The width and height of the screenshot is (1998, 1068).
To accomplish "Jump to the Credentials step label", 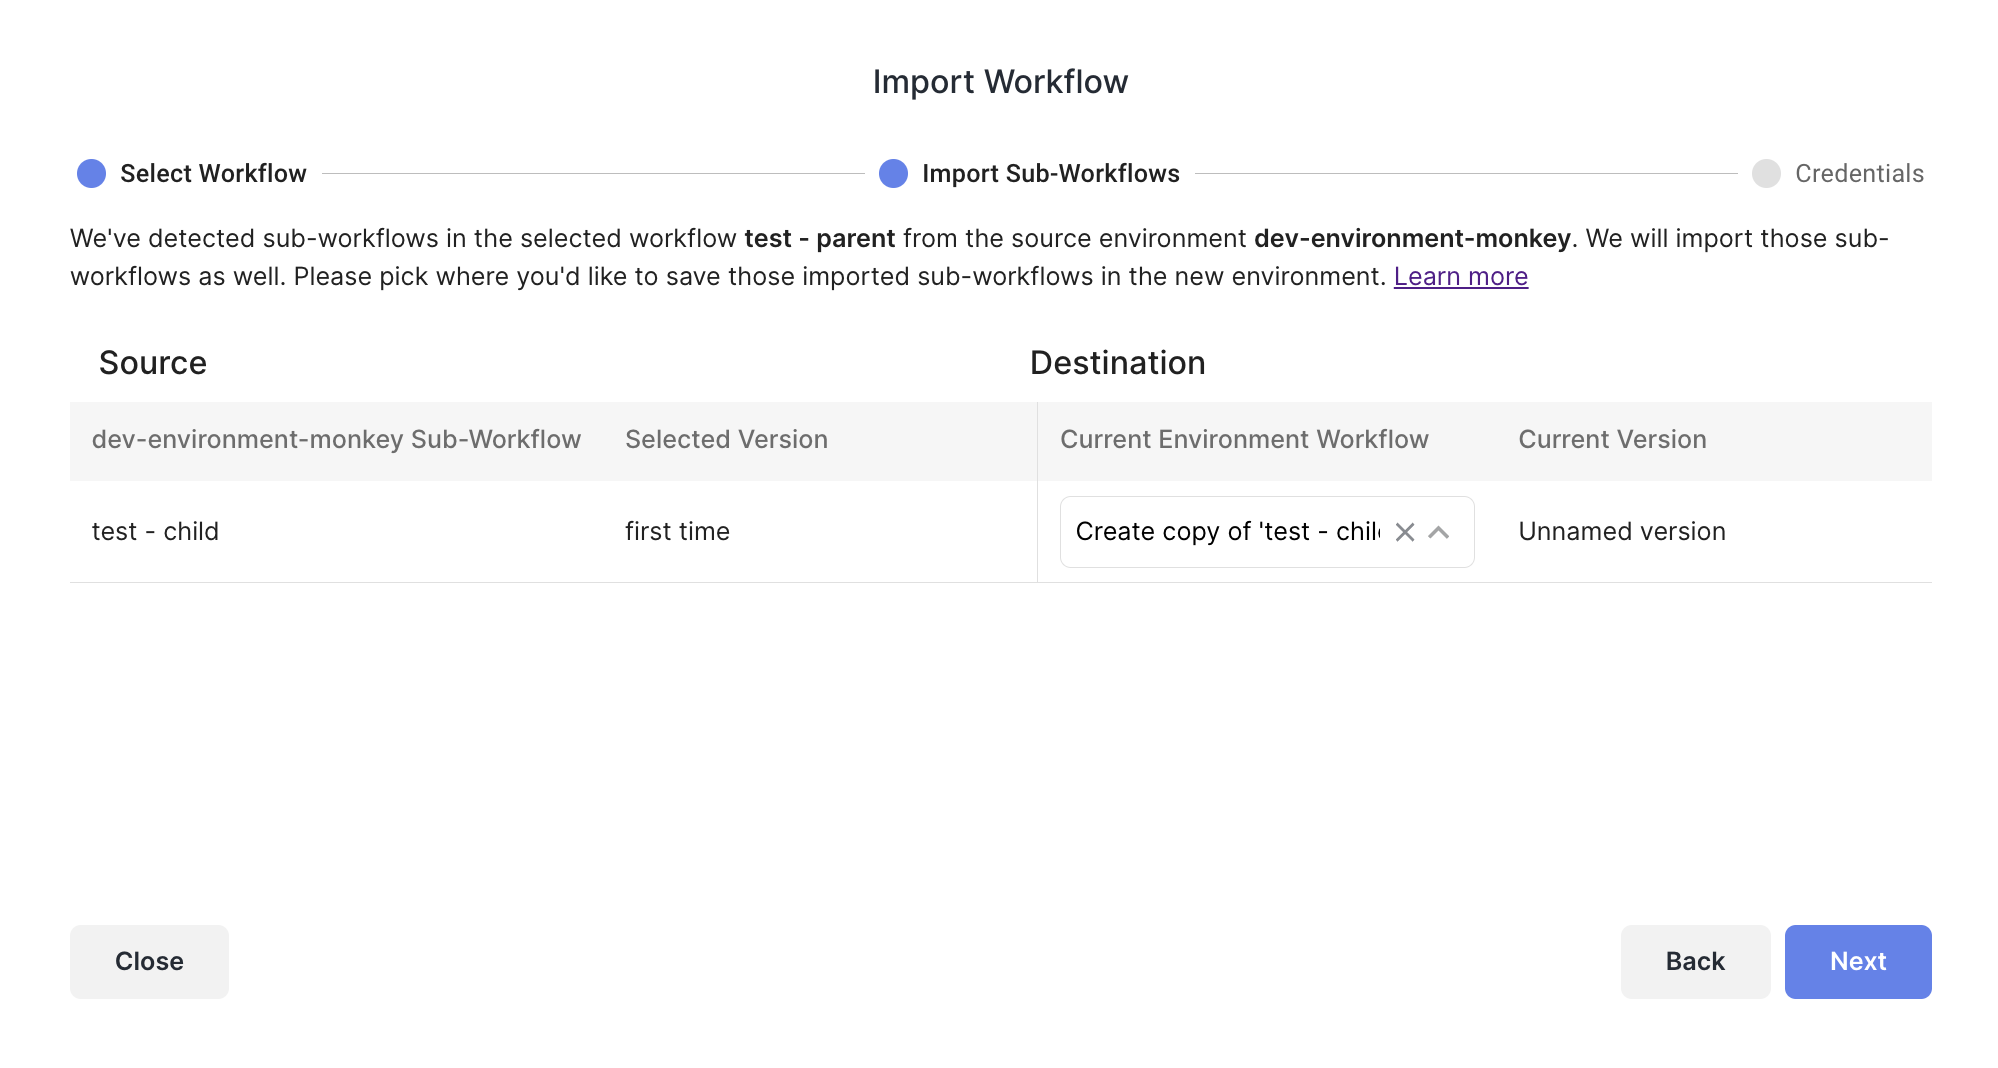I will 1859,173.
